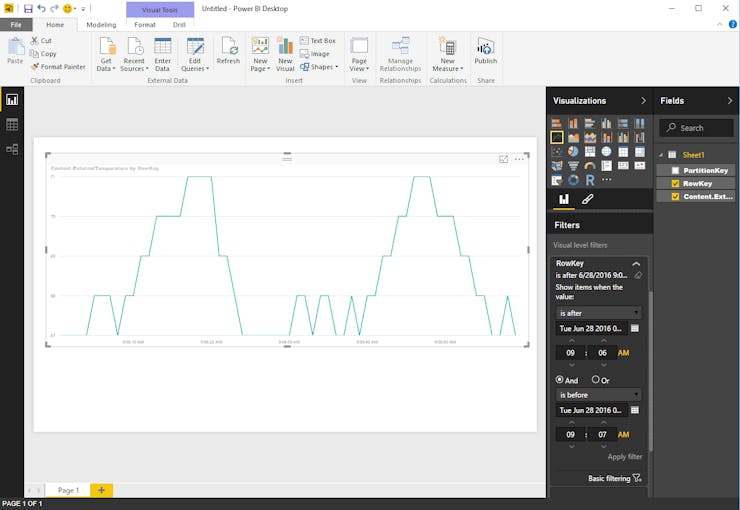The image size is (740, 510).
Task: Collapse the Visualizations pane
Action: point(643,100)
